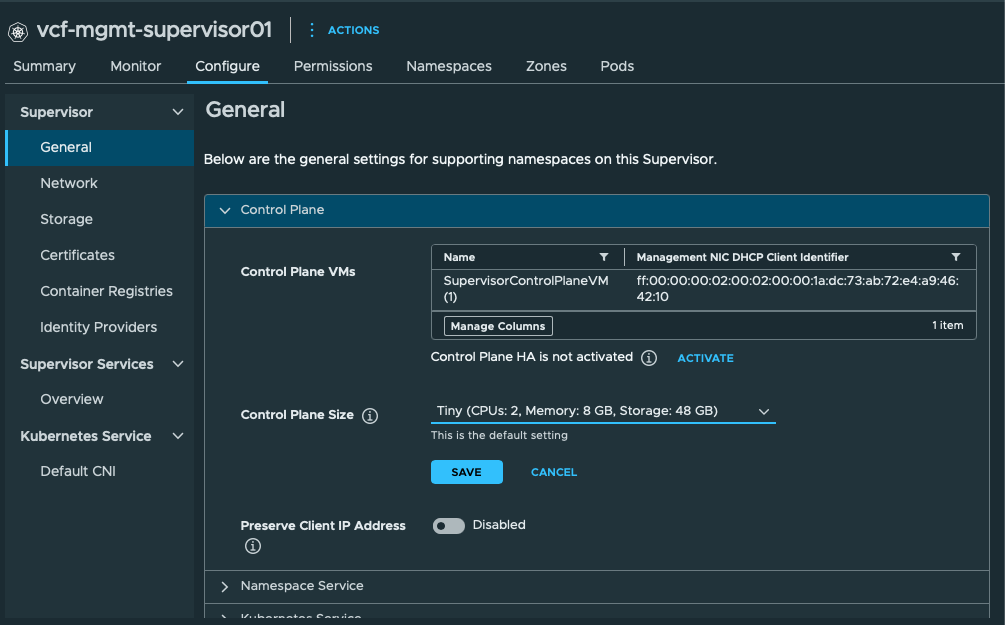Screen dimensions: 1005x625
Task: Filter the Name column
Action: click(x=603, y=257)
